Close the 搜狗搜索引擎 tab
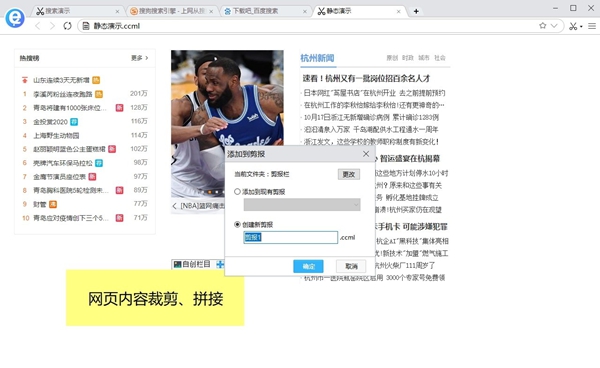The image size is (600, 368). pos(211,11)
